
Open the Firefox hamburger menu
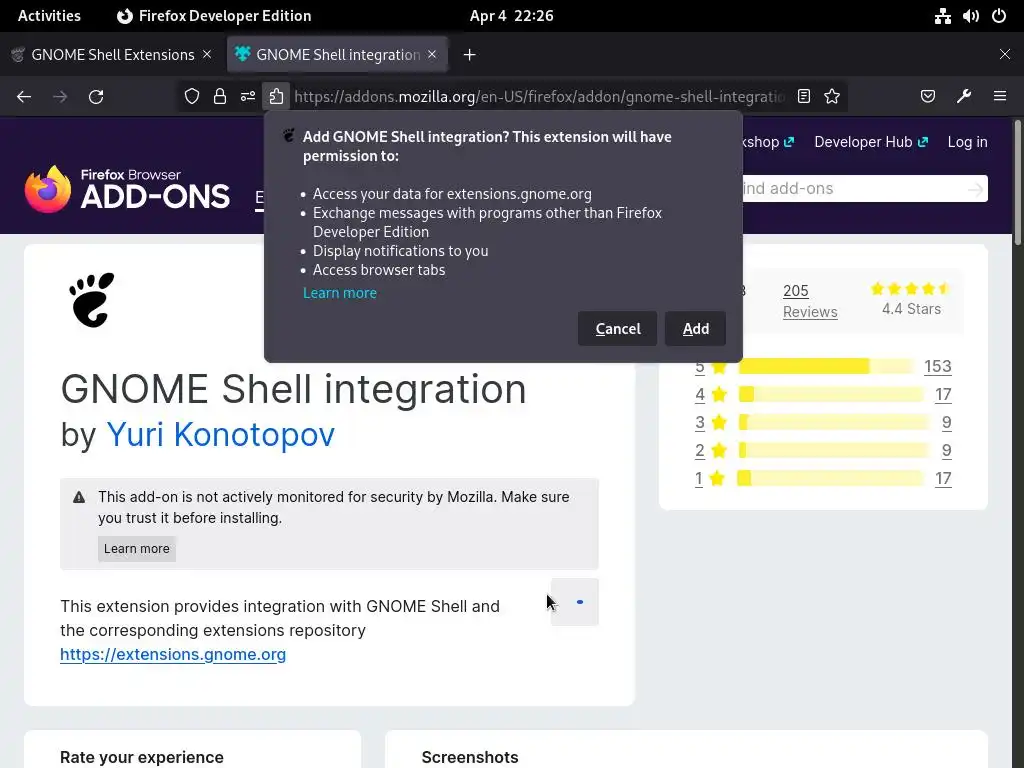(x=1000, y=97)
